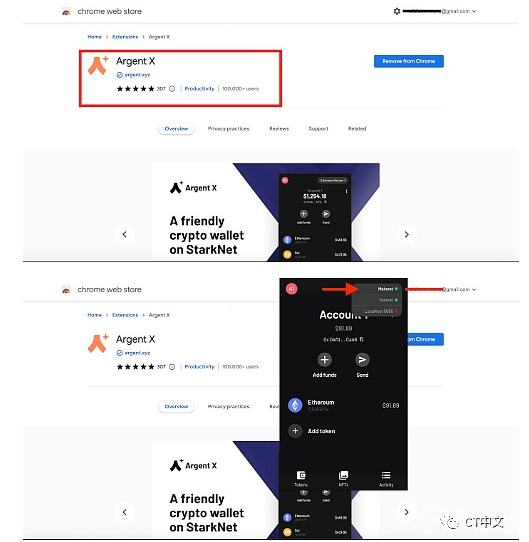
Task: Click the Ethereum token row
Action: pyautogui.click(x=343, y=405)
